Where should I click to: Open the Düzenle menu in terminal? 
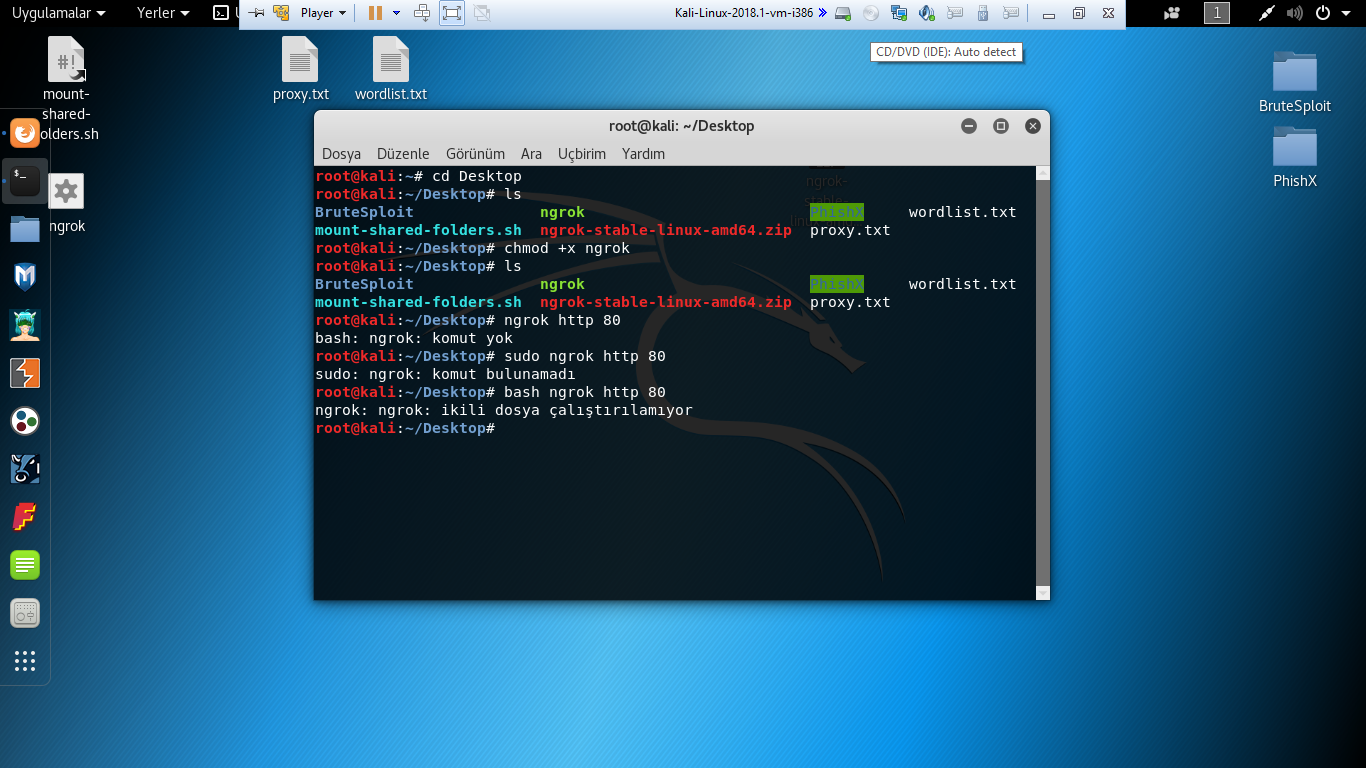coord(403,154)
